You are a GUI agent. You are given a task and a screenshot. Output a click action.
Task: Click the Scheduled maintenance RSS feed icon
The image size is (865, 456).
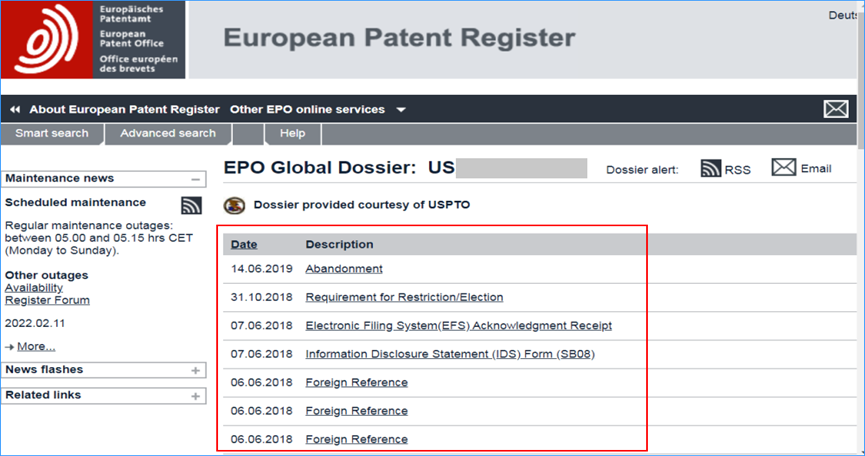point(191,205)
